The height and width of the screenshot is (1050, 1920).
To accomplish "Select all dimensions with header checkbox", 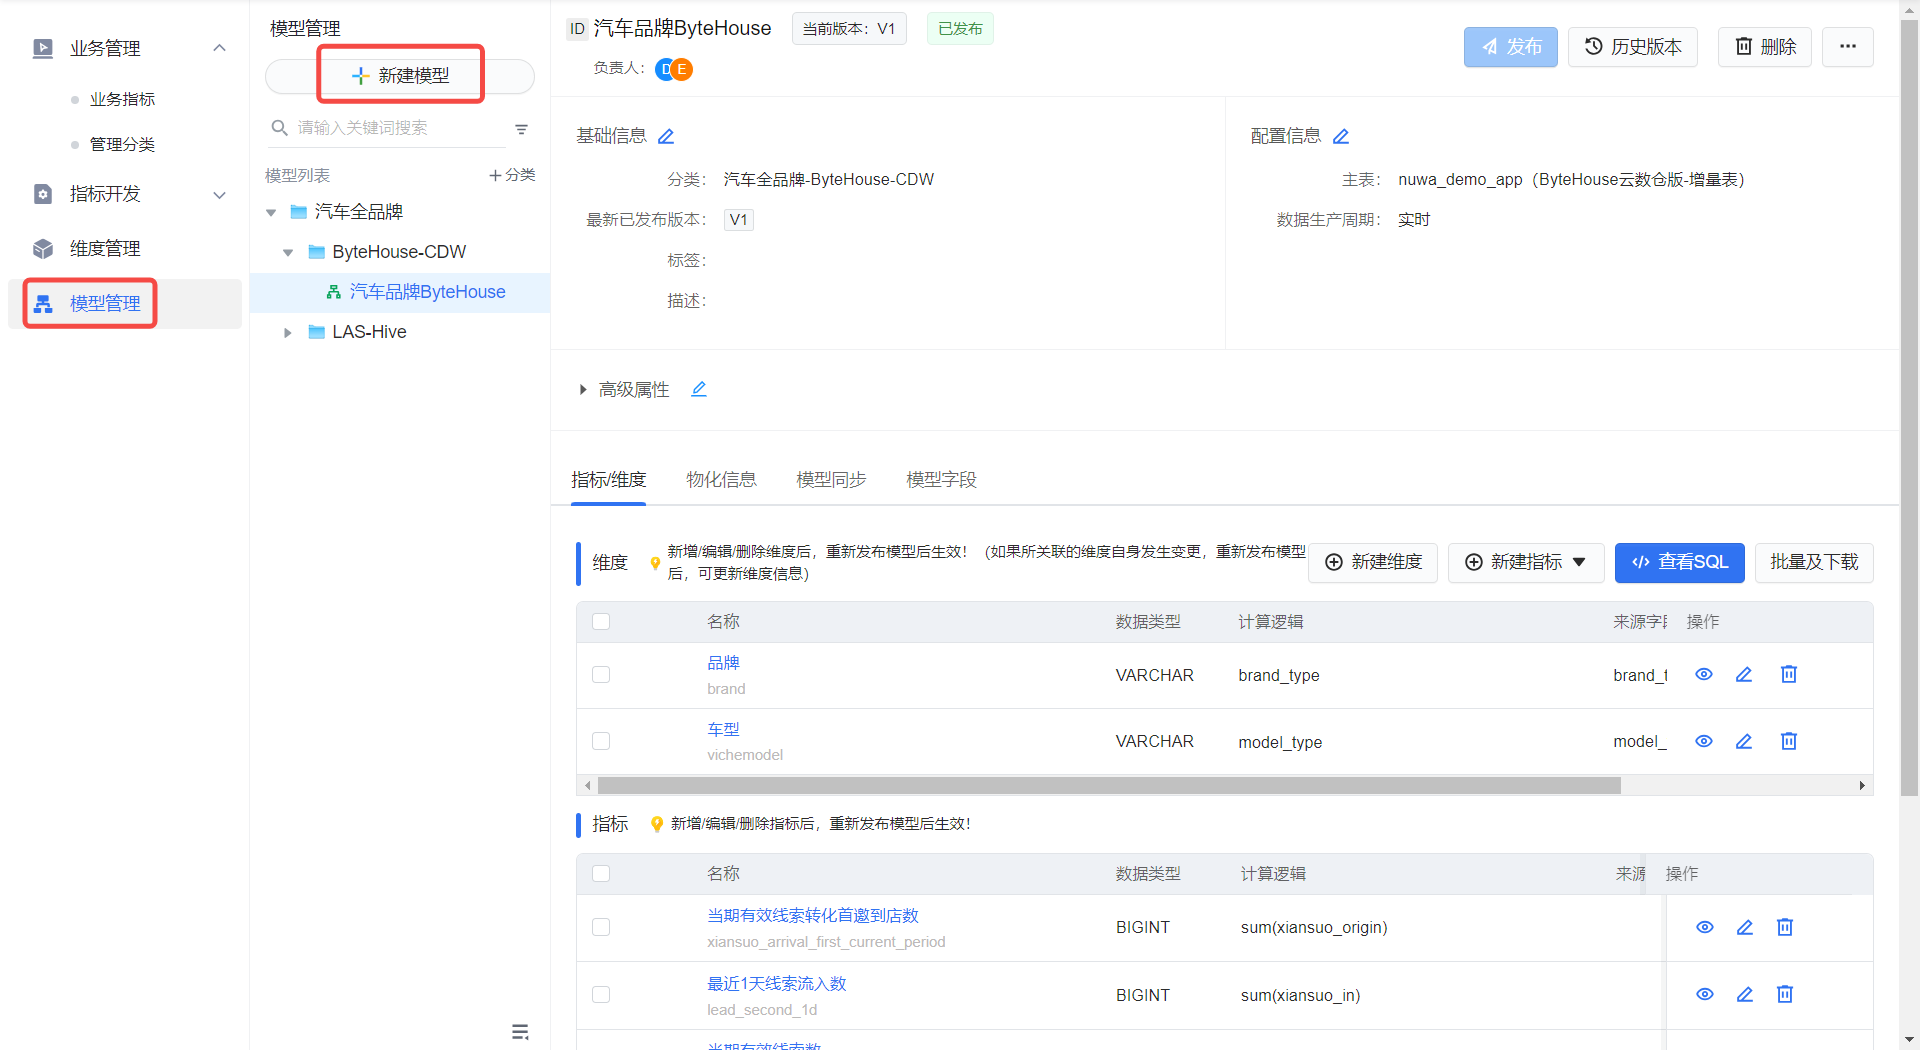I will pos(601,622).
